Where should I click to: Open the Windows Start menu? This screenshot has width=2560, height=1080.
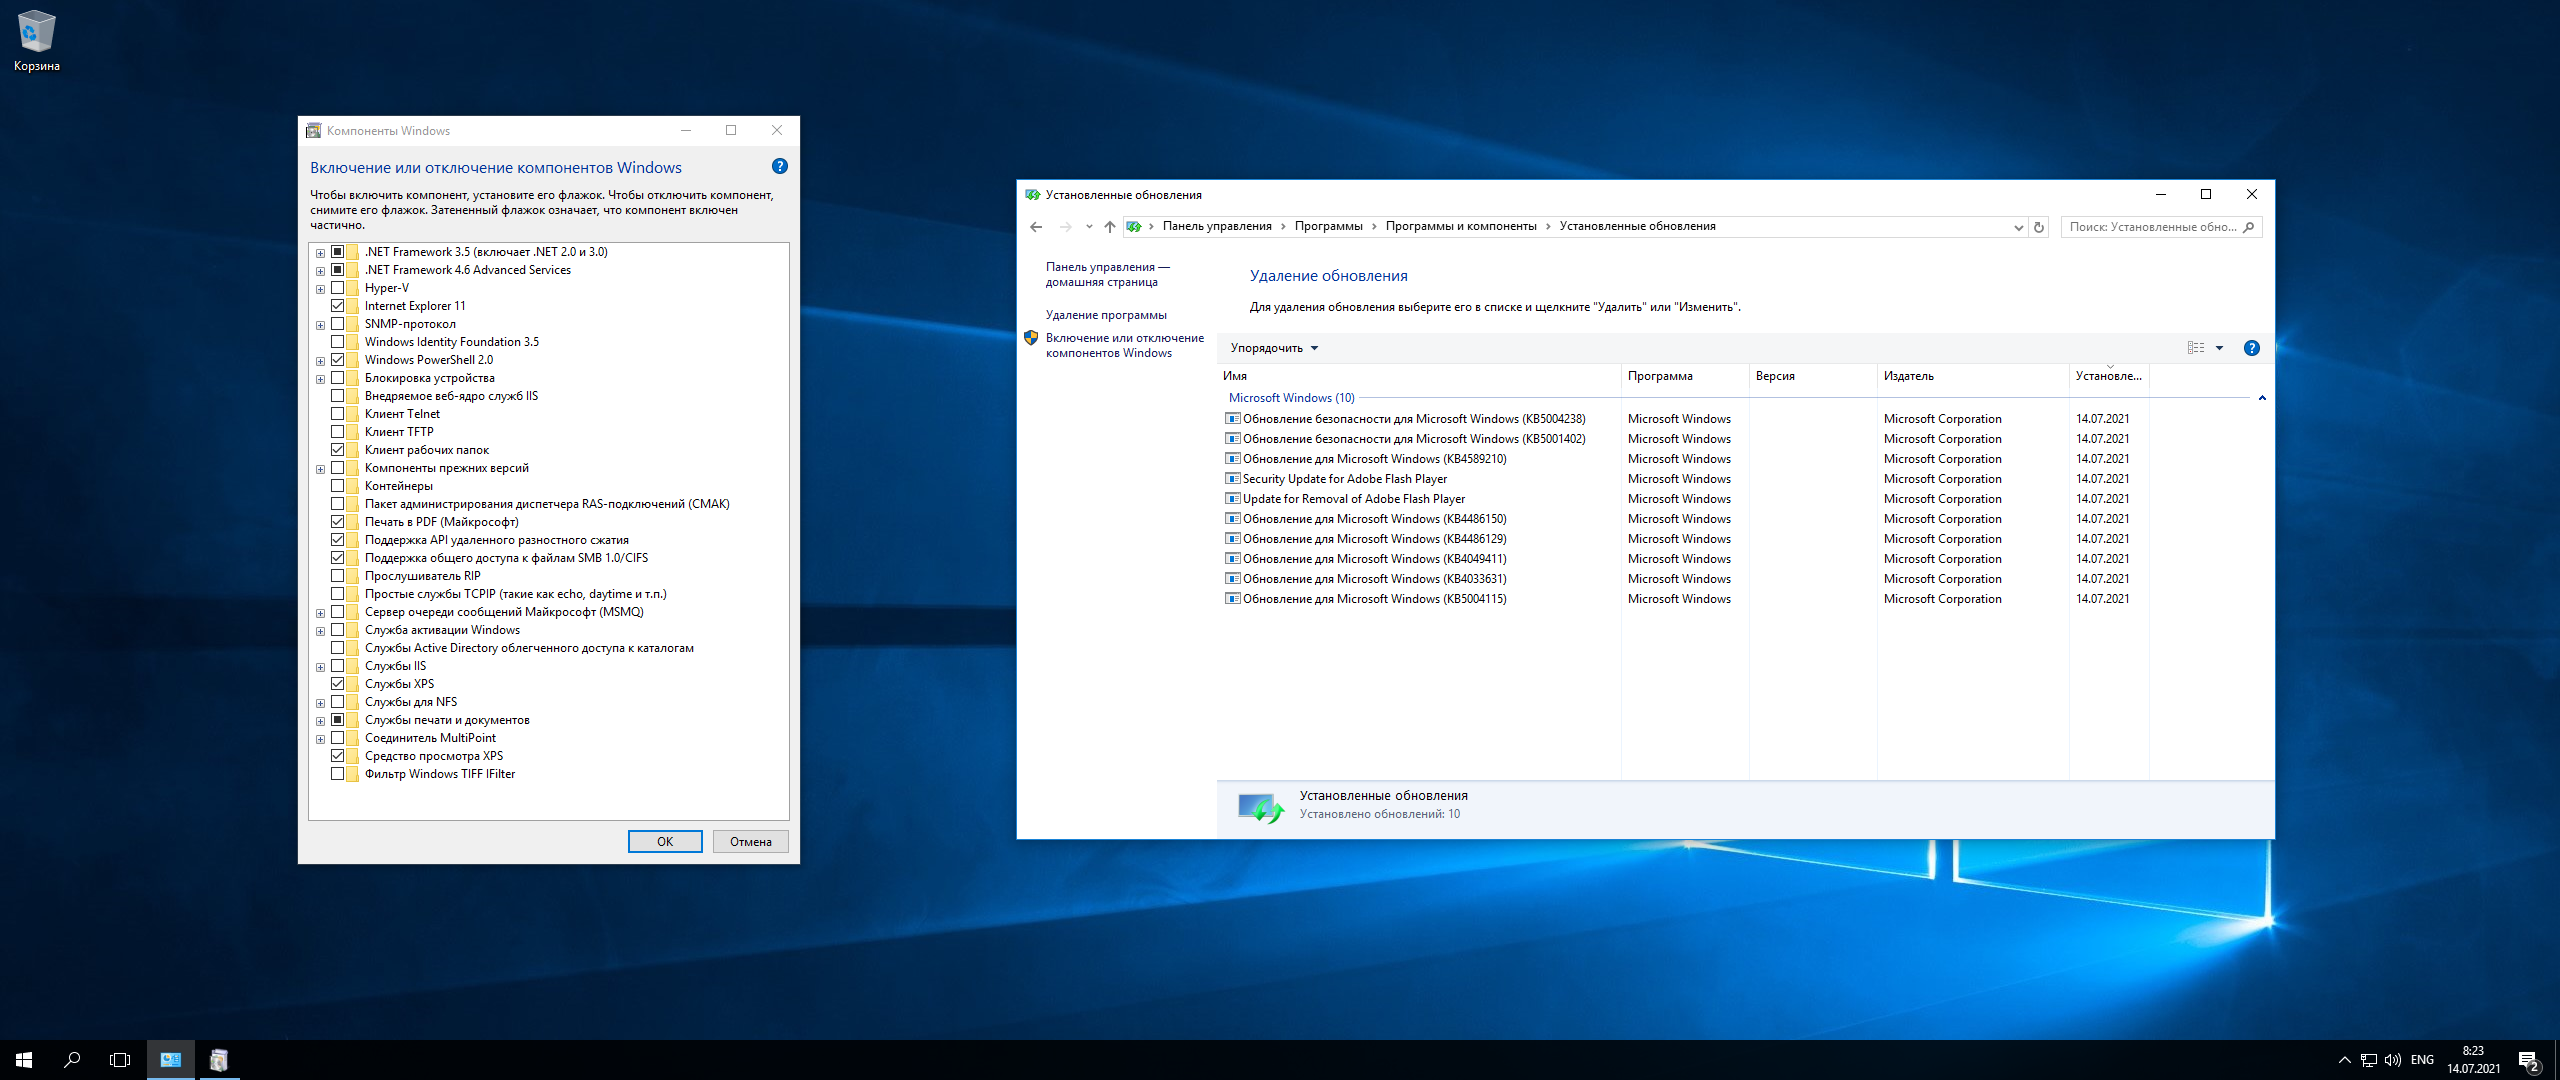coord(24,1060)
